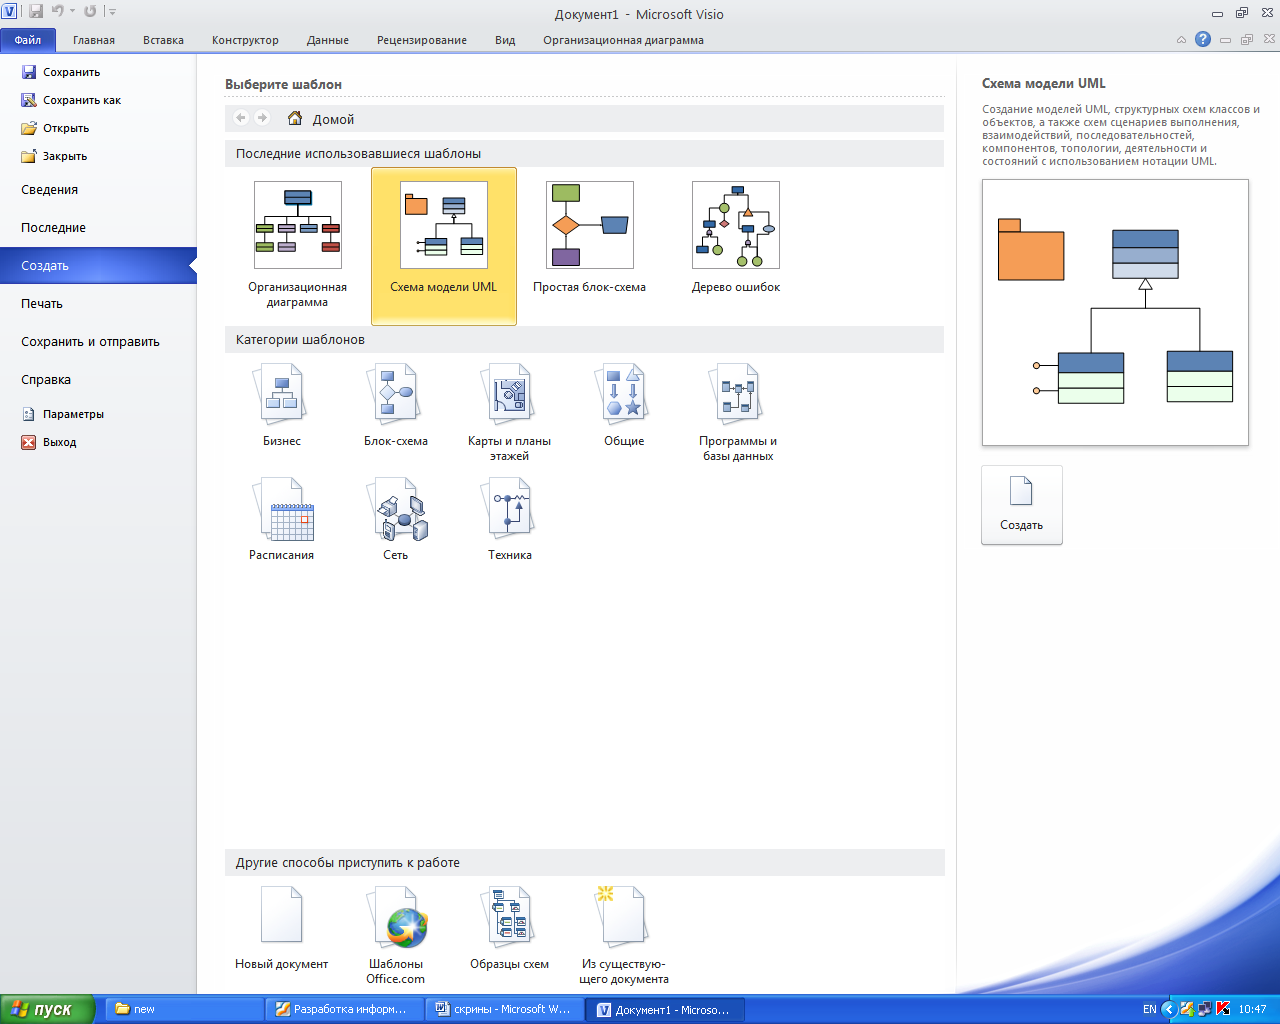This screenshot has width=1280, height=1024.
Task: Switch to Разработка информ... taskbar window
Action: coord(344,1009)
